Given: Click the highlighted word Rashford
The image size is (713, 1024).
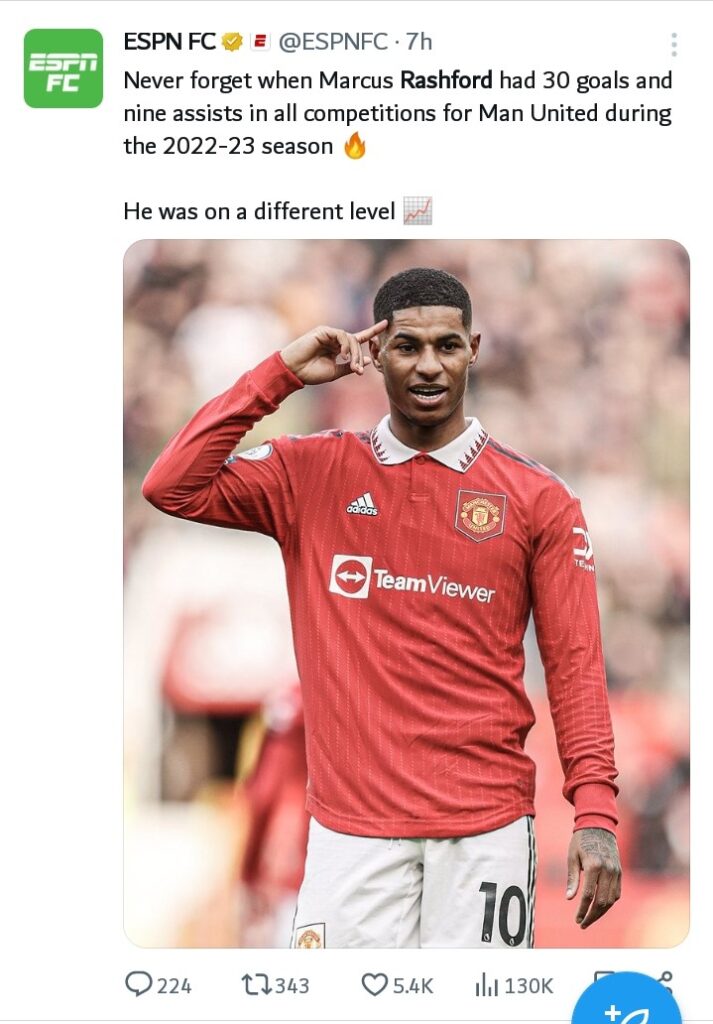Looking at the screenshot, I should click(446, 80).
